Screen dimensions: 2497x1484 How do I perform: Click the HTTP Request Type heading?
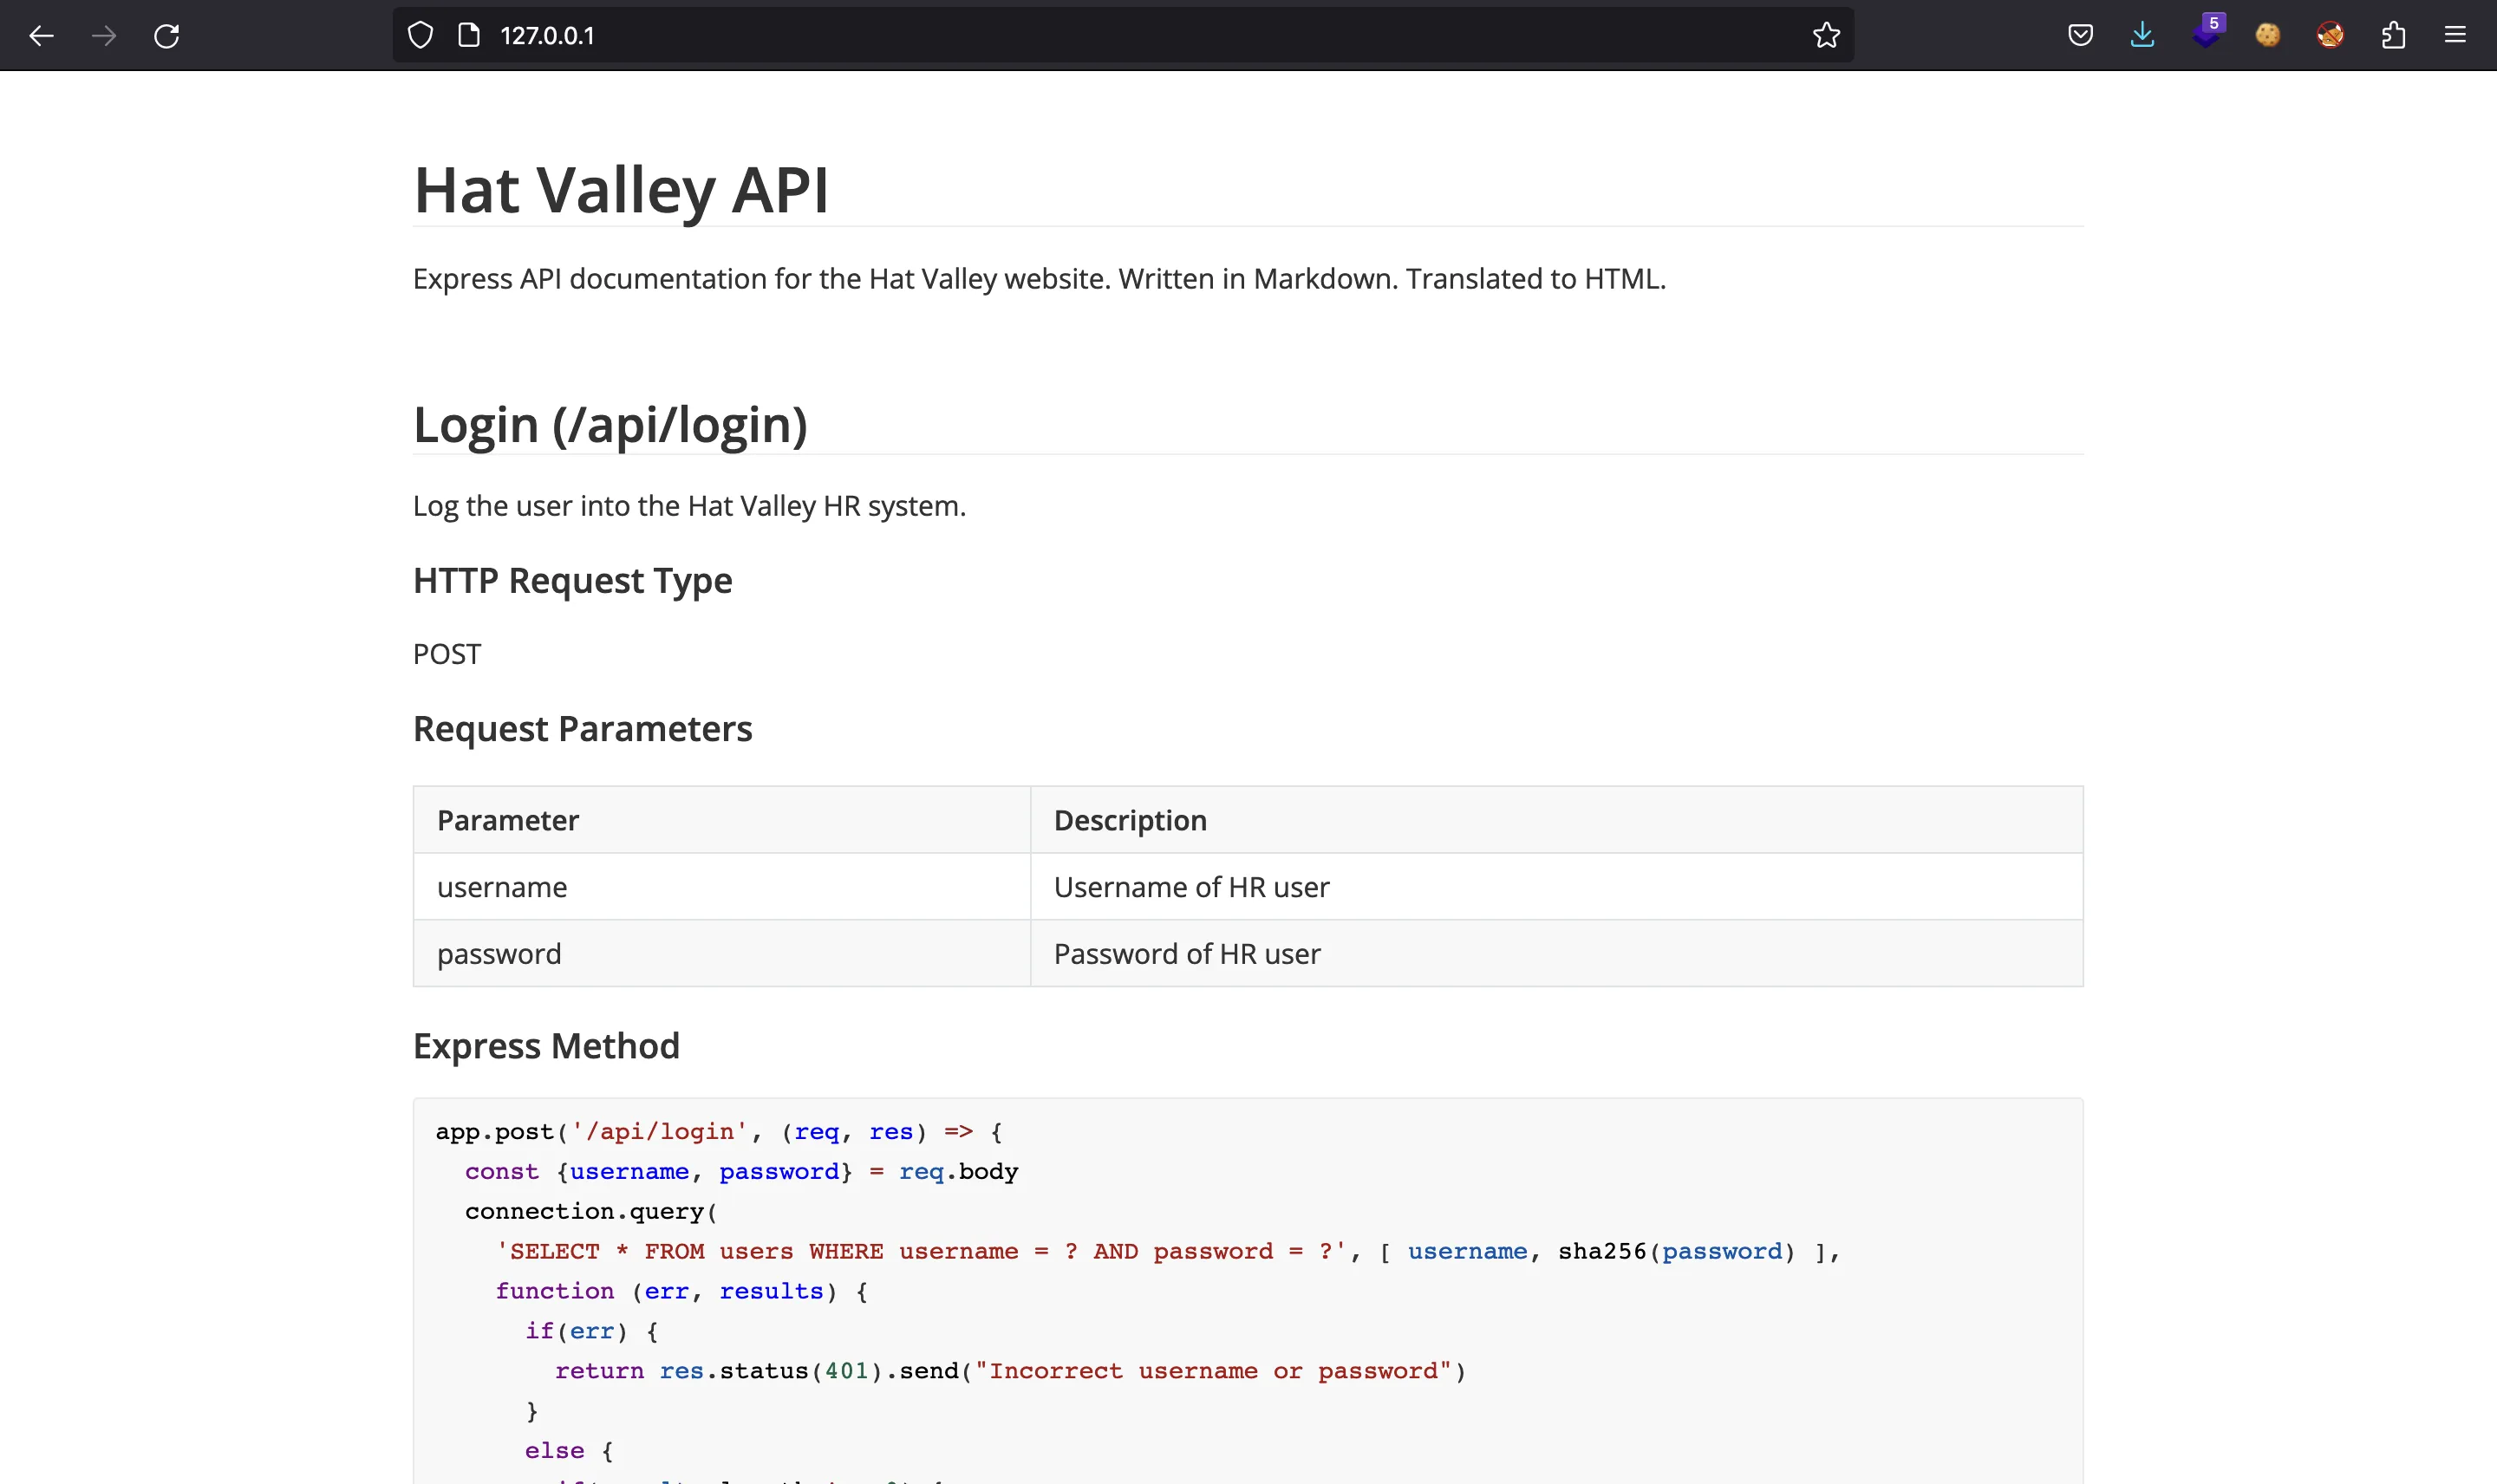pyautogui.click(x=572, y=581)
